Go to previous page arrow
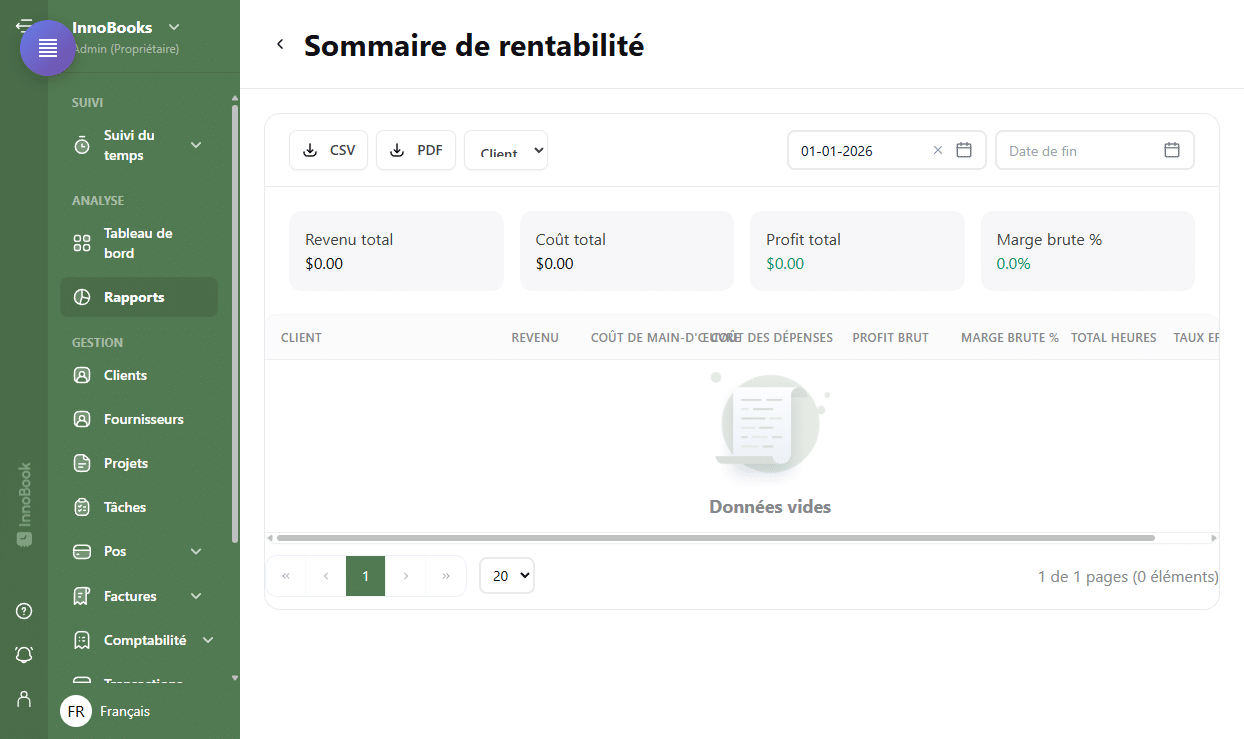1244x739 pixels. 326,576
